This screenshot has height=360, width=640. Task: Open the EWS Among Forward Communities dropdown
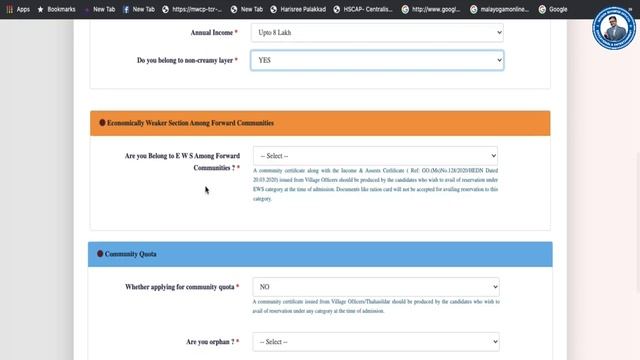coord(375,156)
